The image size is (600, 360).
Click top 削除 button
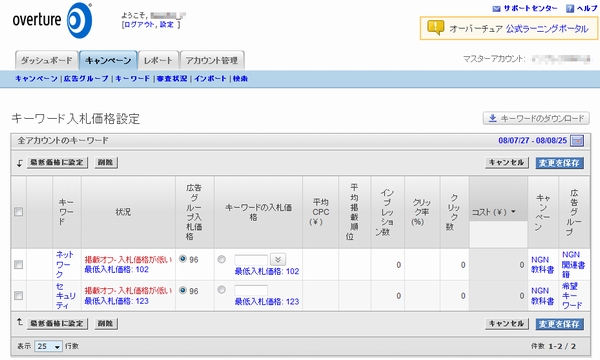106,163
